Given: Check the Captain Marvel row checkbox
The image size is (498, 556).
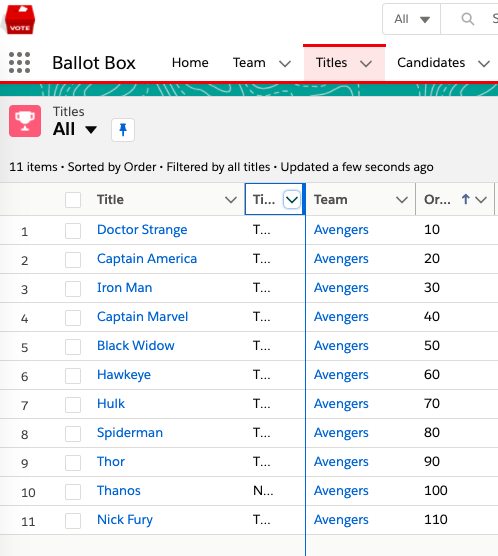Looking at the screenshot, I should pyautogui.click(x=73, y=318).
